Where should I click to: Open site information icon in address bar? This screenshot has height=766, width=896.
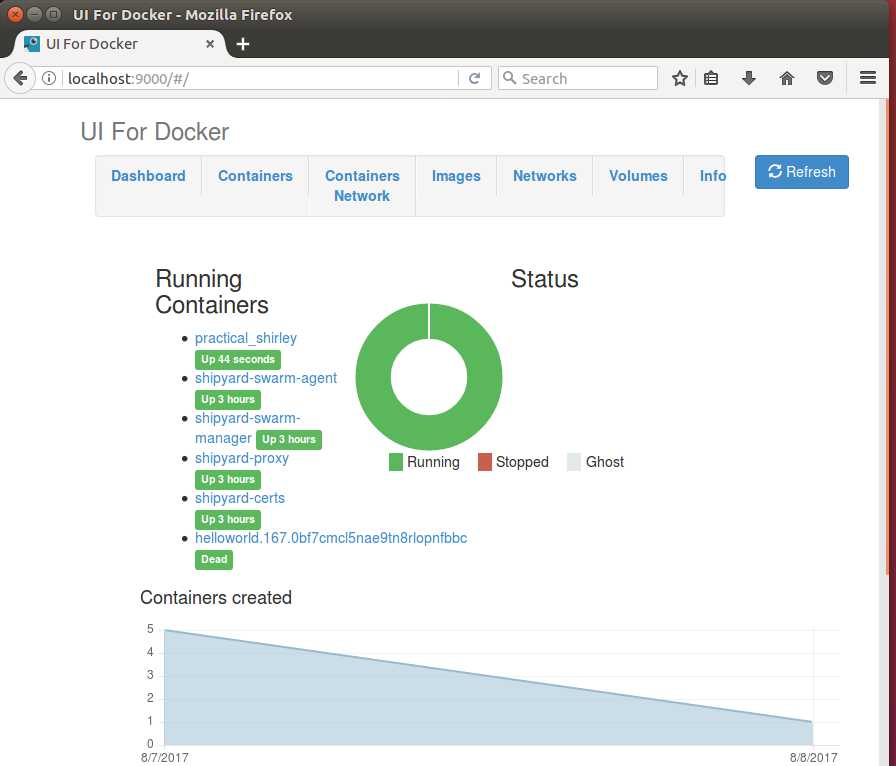[49, 78]
